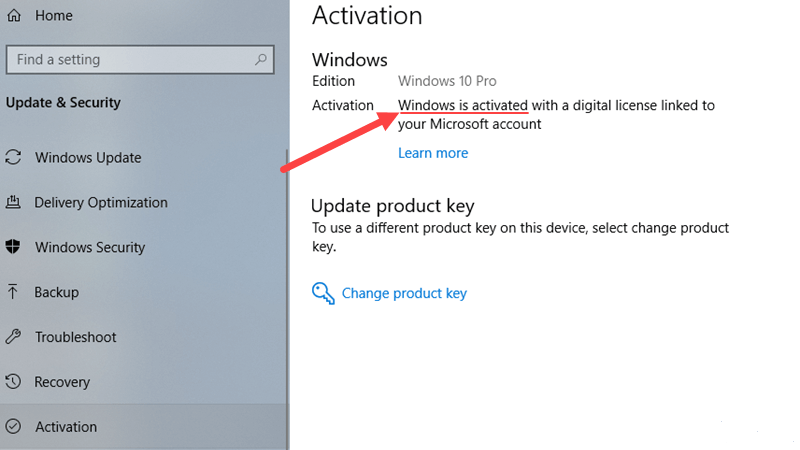Image resolution: width=800 pixels, height=450 pixels.
Task: Click the Backup up-arrow icon
Action: pyautogui.click(x=13, y=292)
